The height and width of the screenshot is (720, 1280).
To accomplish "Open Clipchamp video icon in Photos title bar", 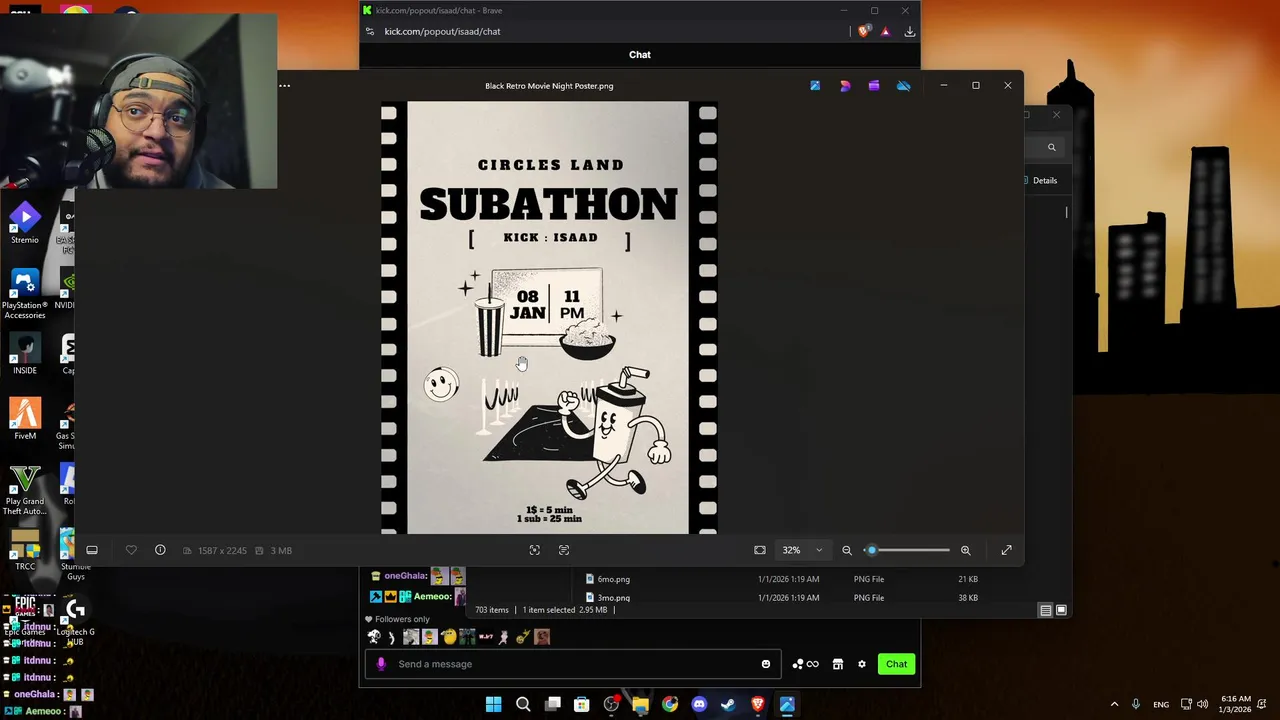I will click(x=874, y=86).
